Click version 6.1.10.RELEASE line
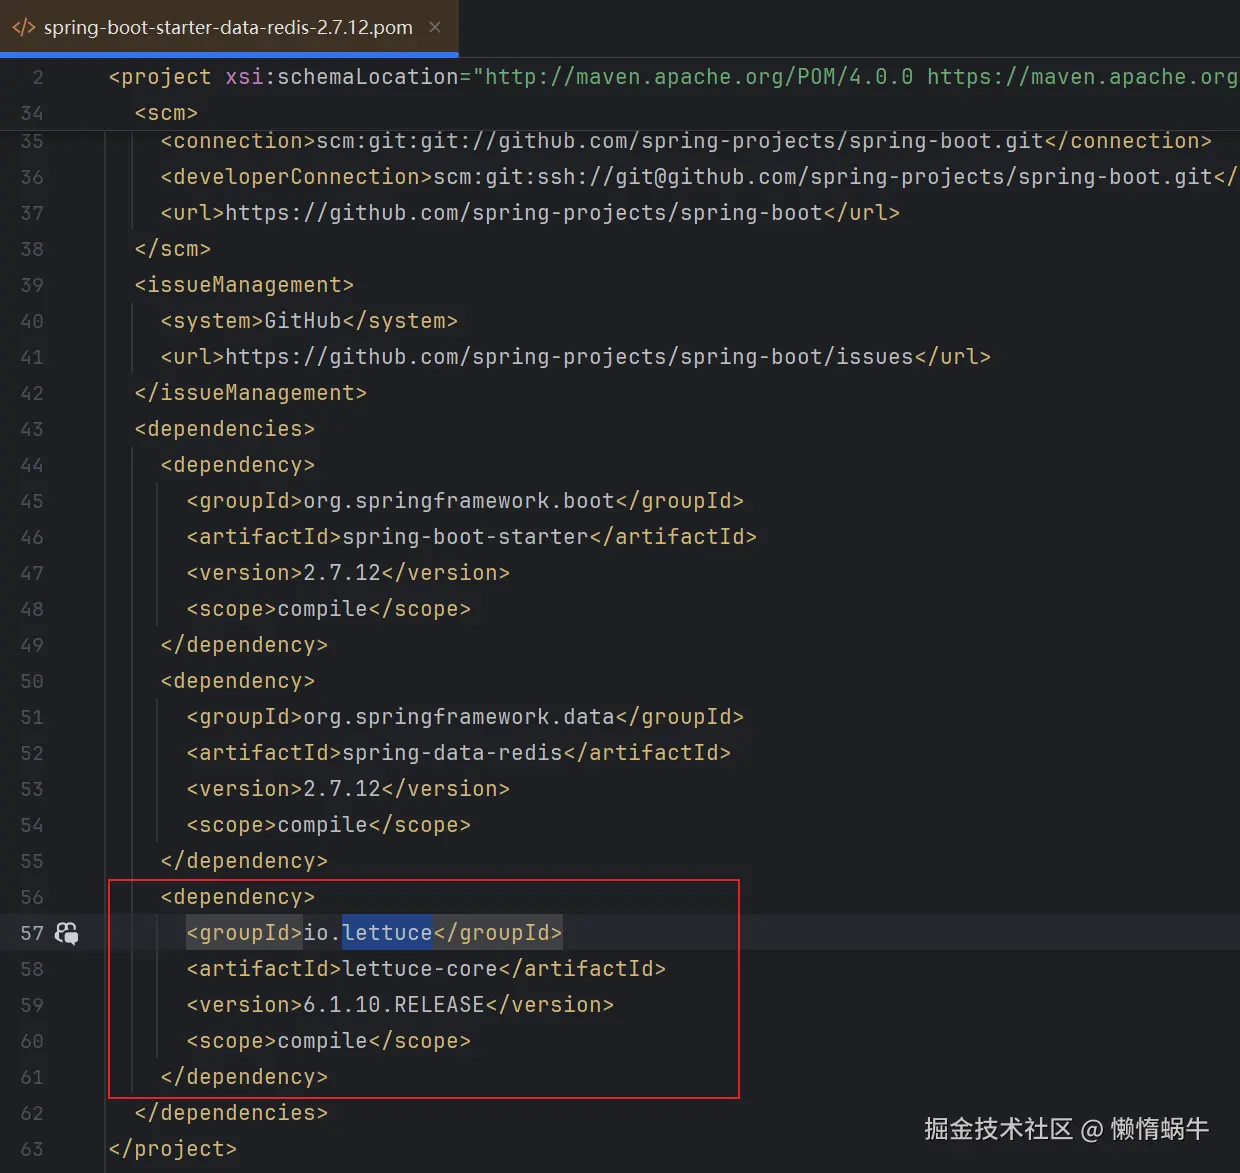1240x1173 pixels. pos(400,1005)
